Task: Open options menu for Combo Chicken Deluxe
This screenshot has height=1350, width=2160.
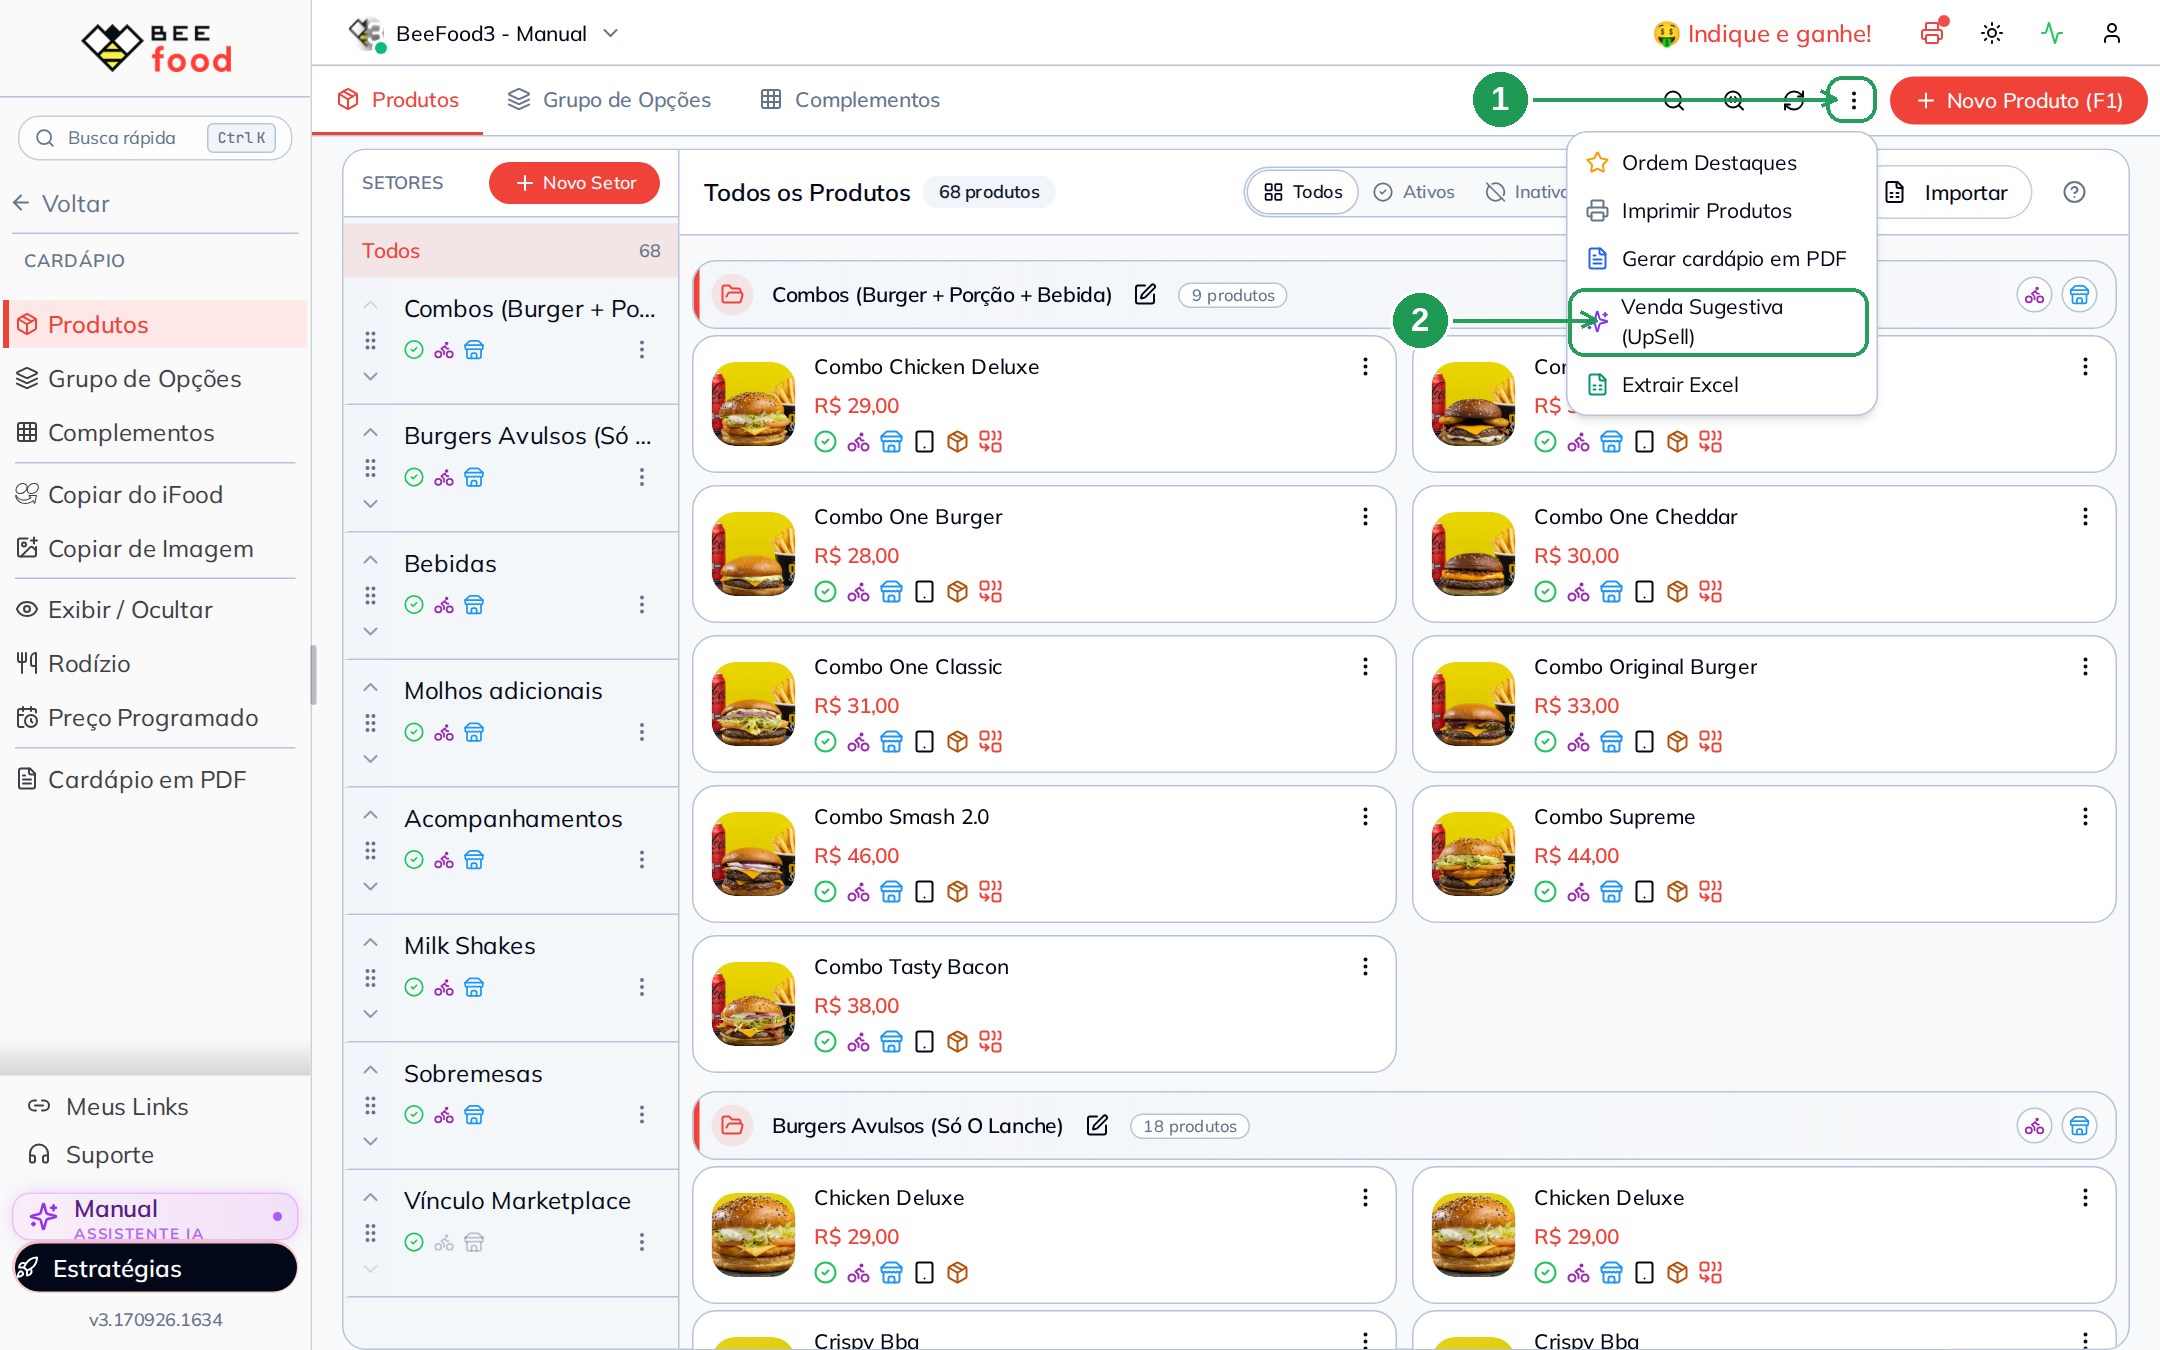Action: click(x=1365, y=367)
